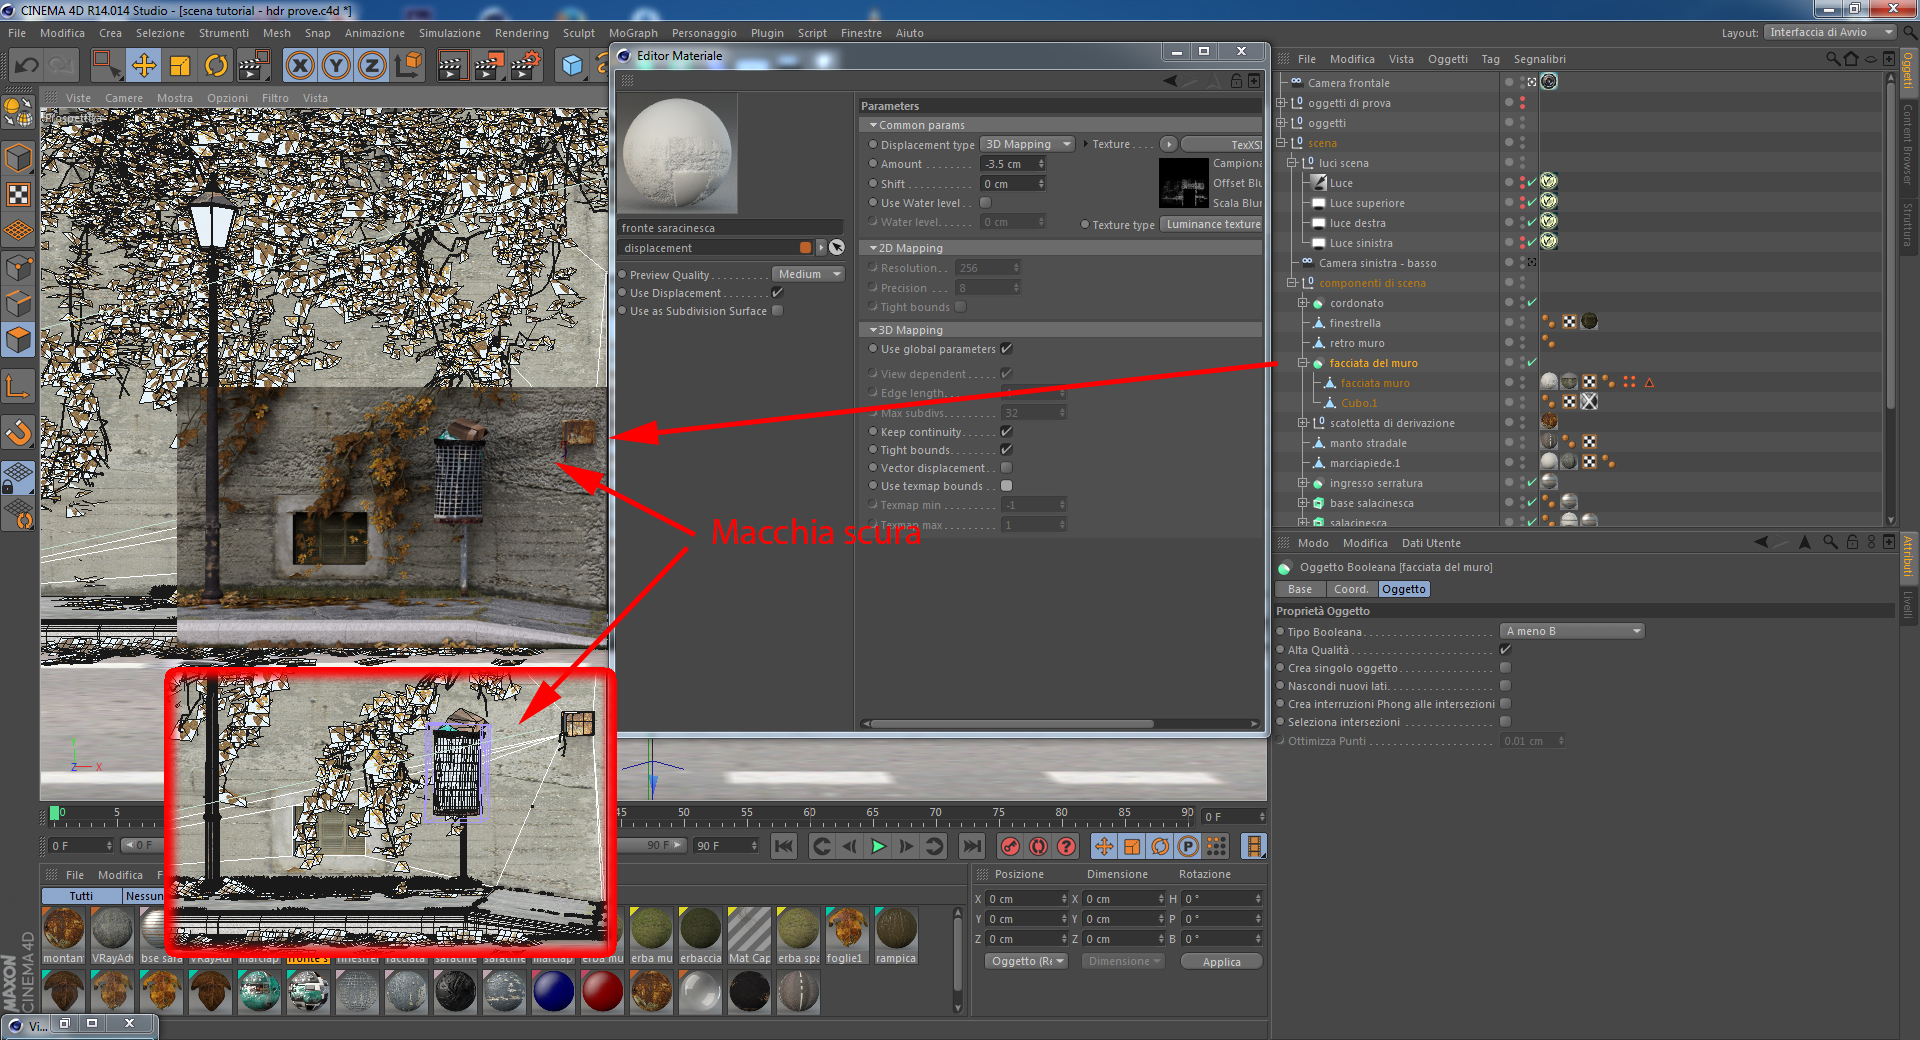The width and height of the screenshot is (1920, 1040).
Task: Go to the end of the timeline
Action: tap(972, 846)
